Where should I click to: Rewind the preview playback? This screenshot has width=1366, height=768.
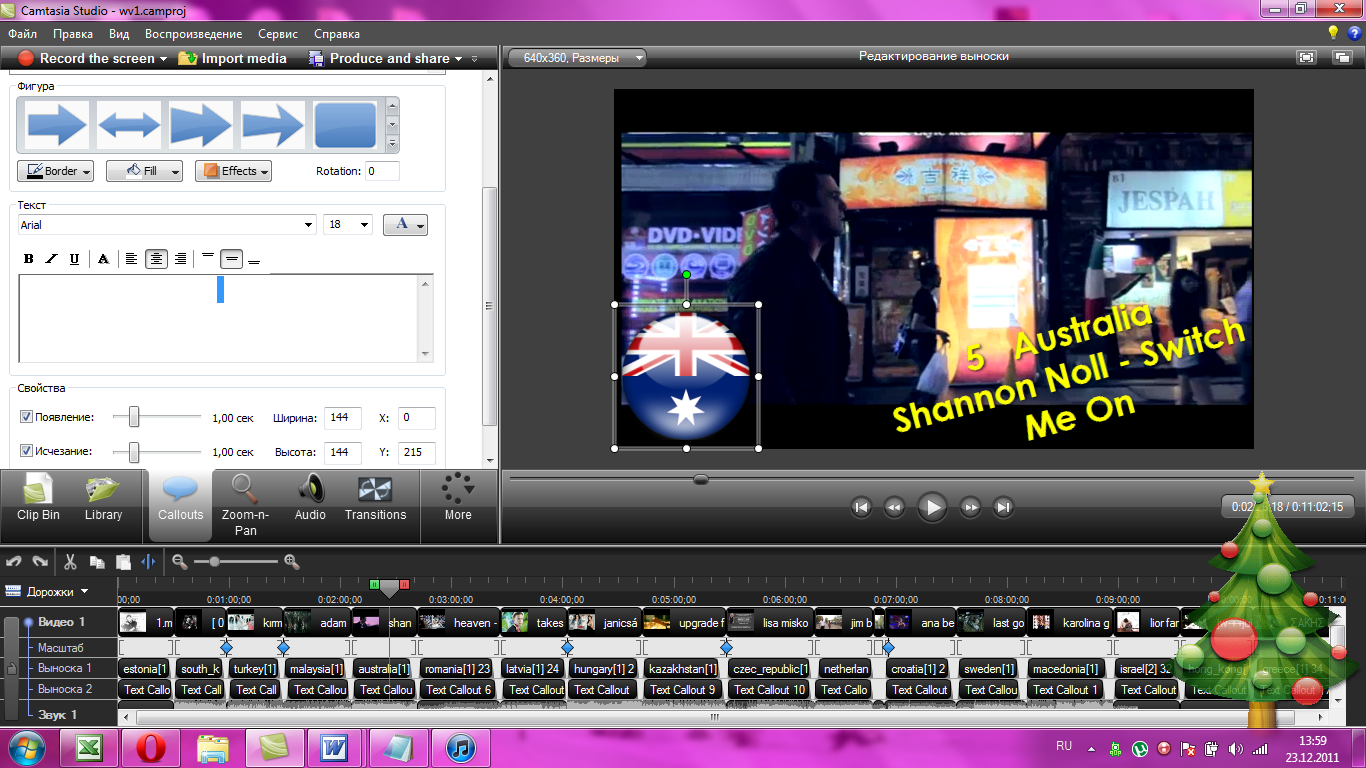click(x=894, y=508)
